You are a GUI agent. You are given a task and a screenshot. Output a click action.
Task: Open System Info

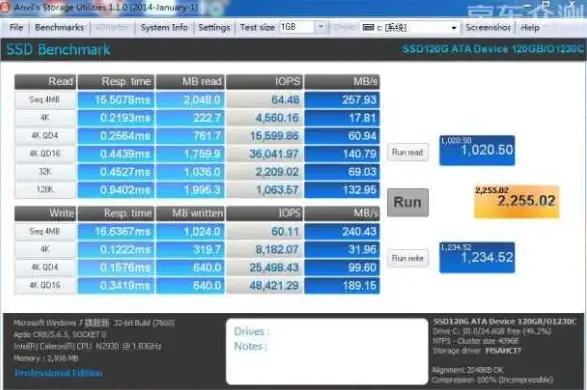pos(164,27)
